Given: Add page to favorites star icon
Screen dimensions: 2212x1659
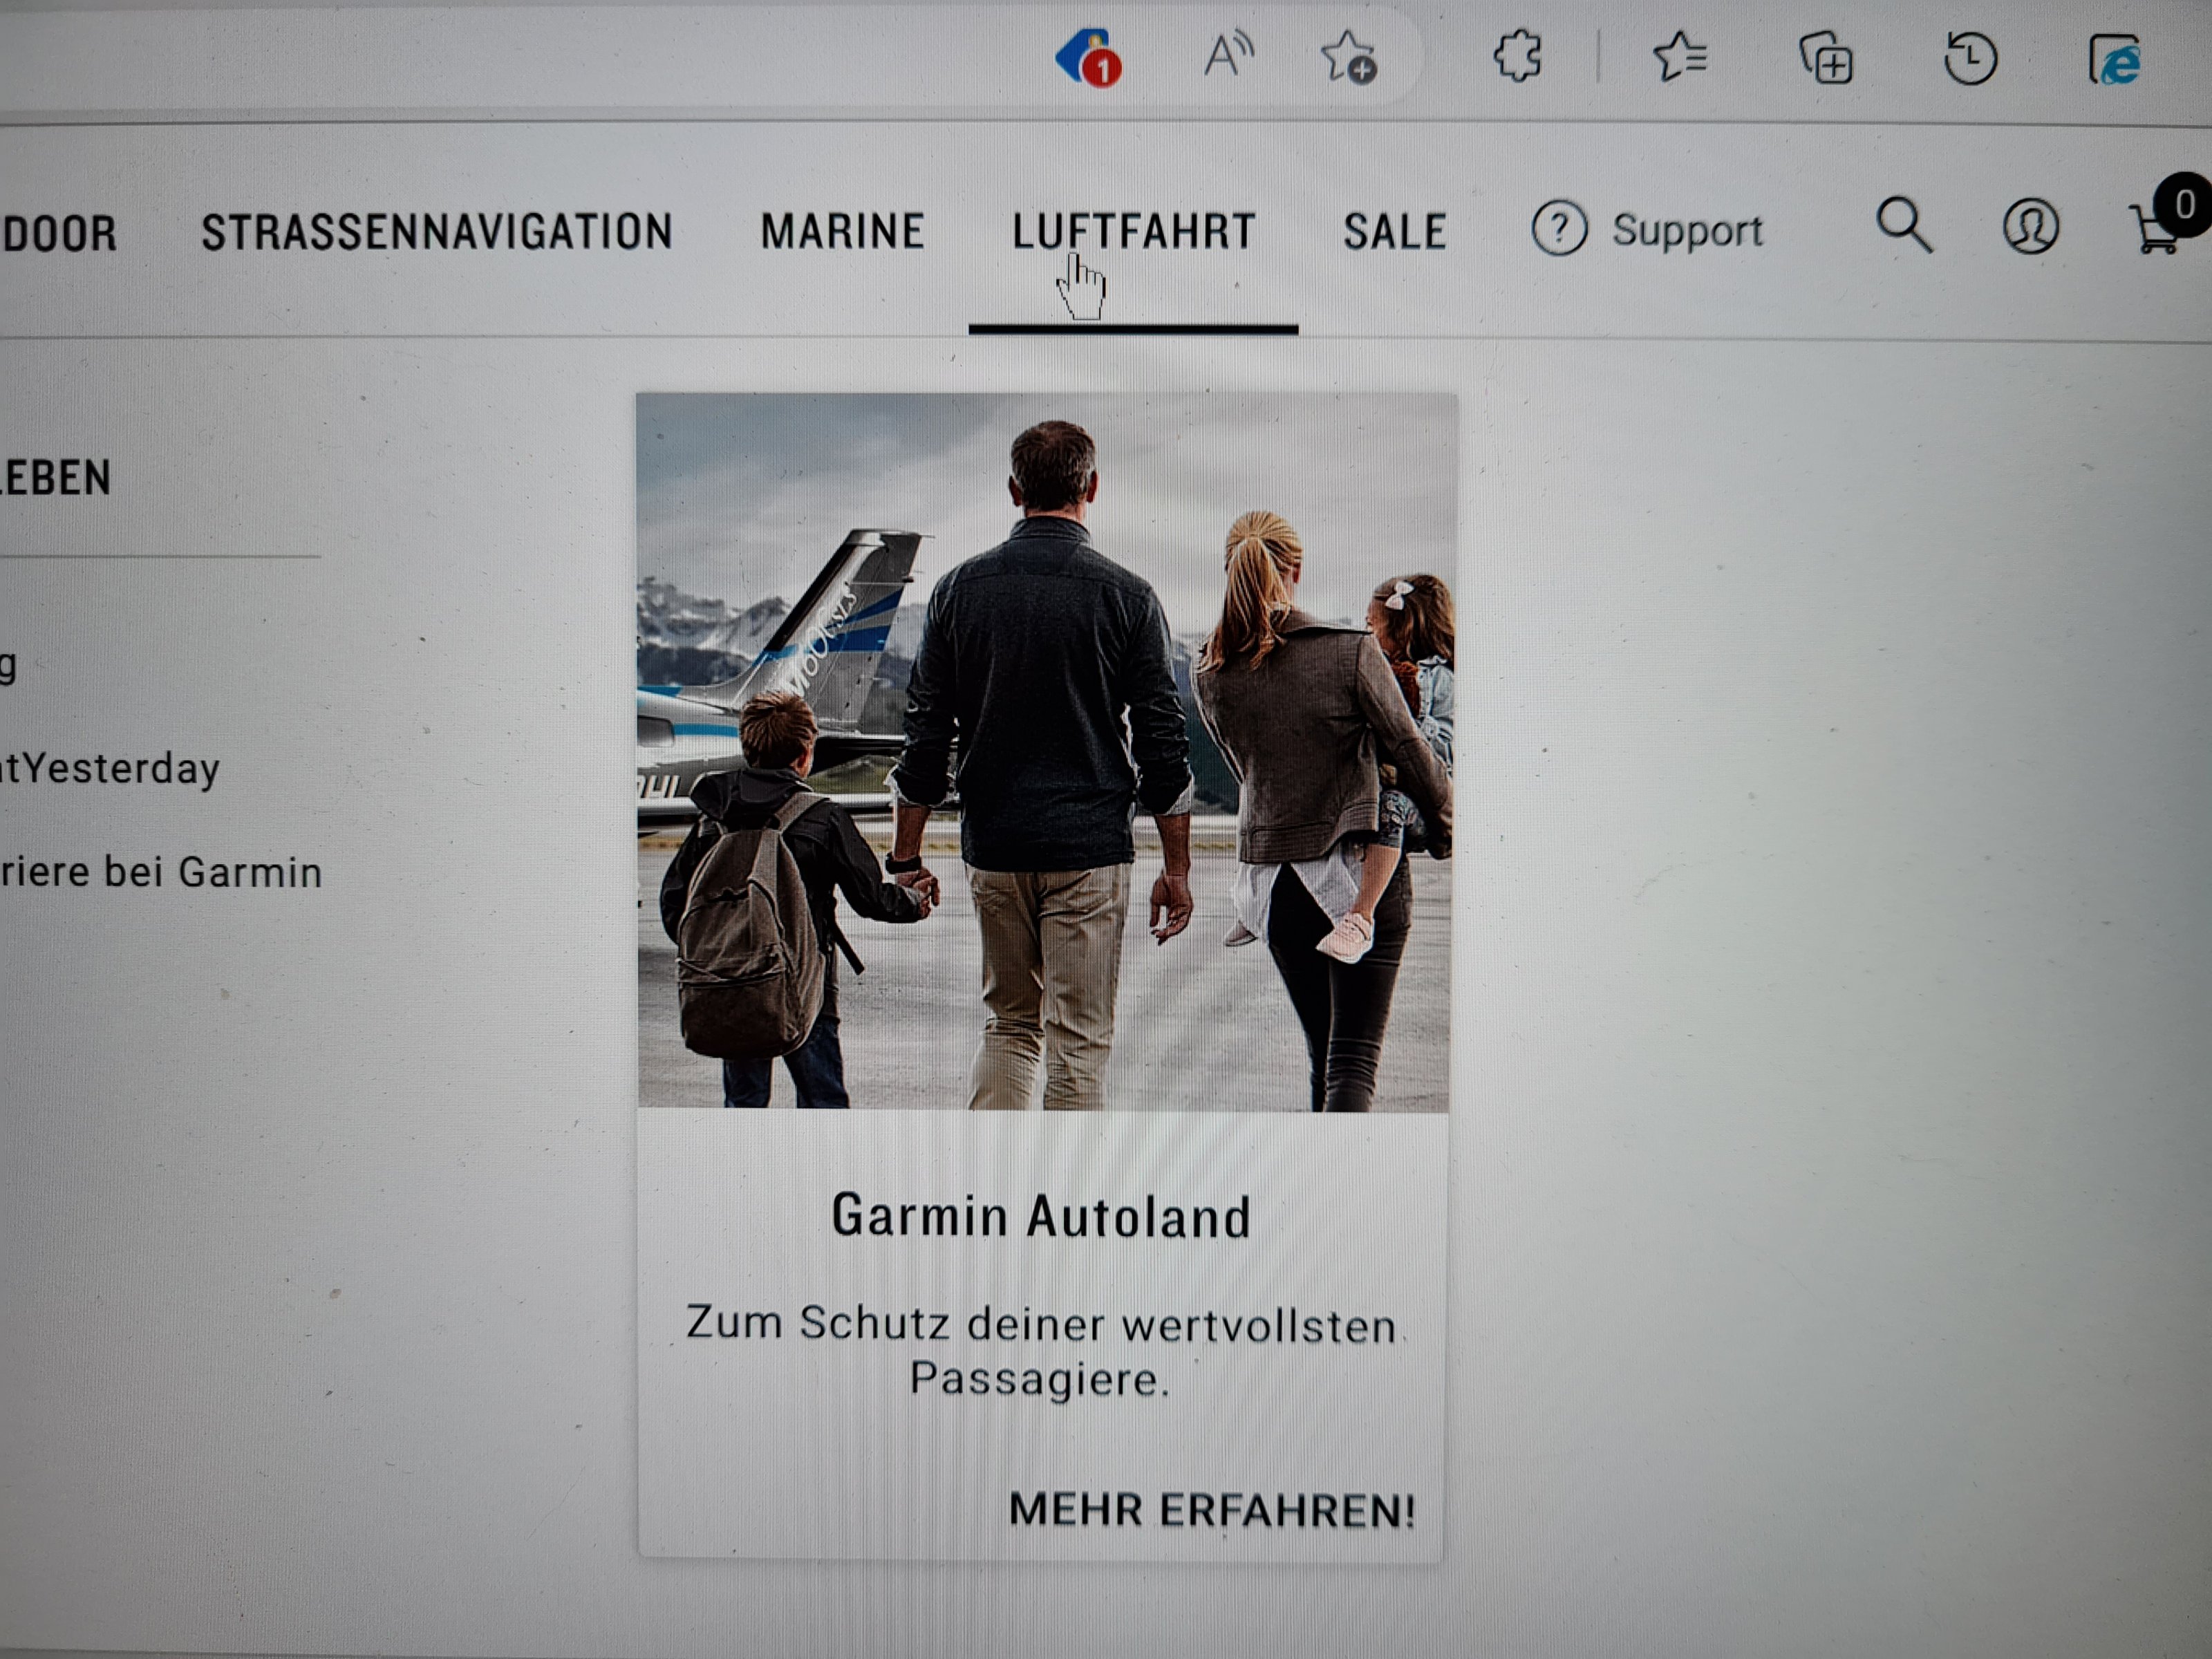Looking at the screenshot, I should [x=1348, y=57].
